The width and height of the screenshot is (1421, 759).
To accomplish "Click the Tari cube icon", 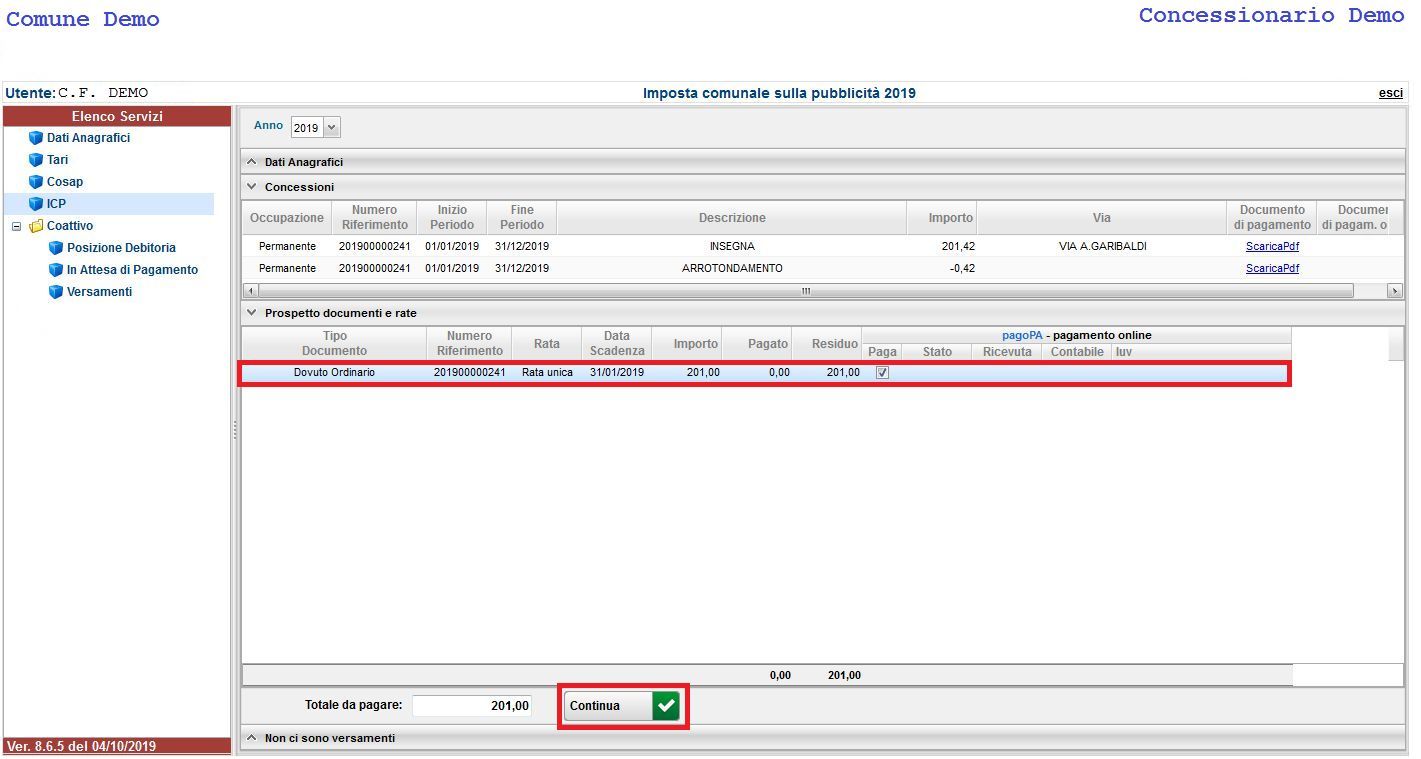I will [x=36, y=160].
